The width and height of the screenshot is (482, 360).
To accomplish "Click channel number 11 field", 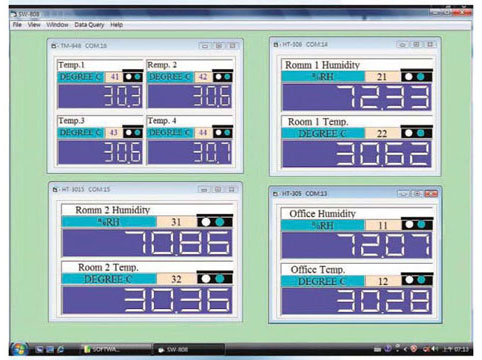I will [383, 225].
